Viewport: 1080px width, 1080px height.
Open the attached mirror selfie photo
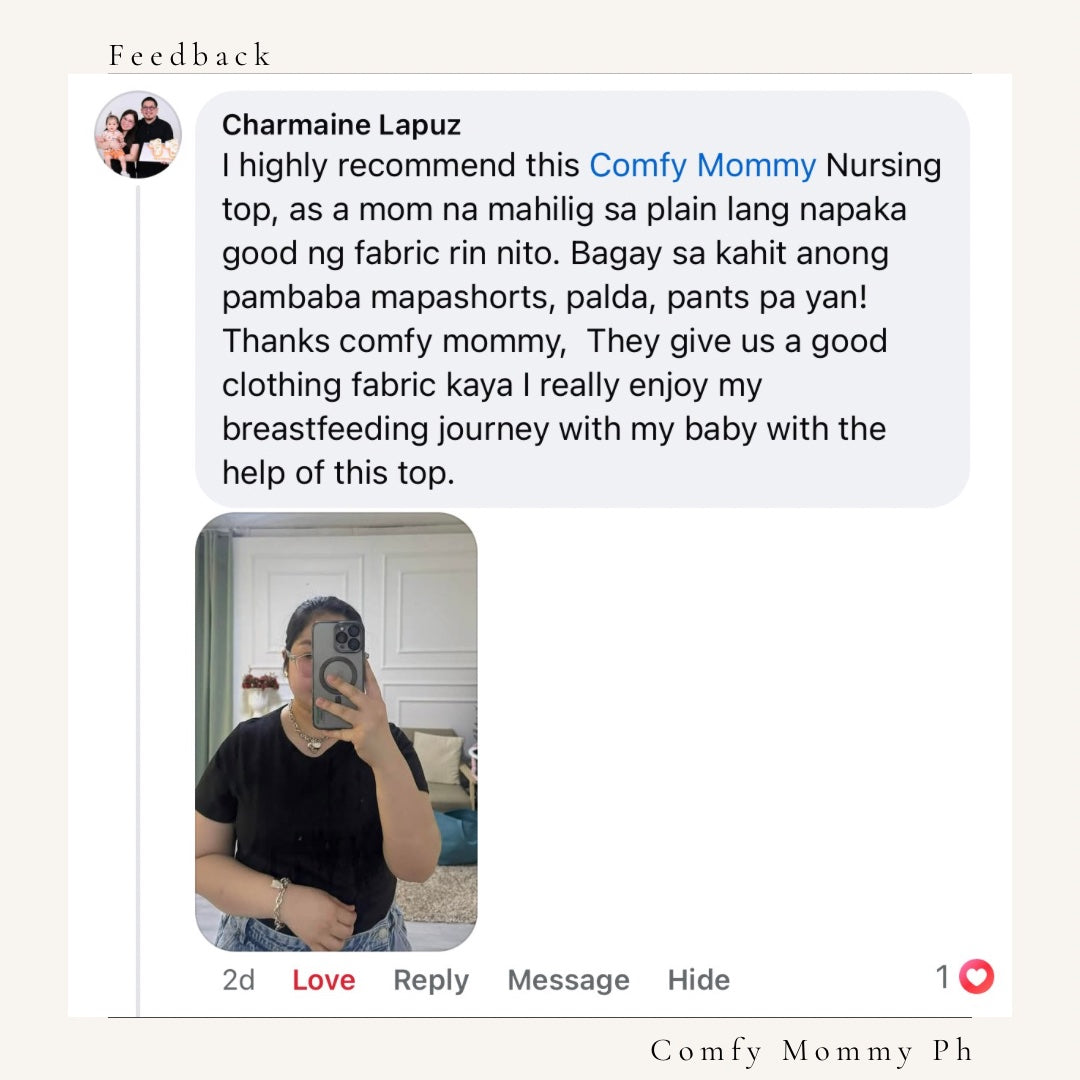click(x=336, y=732)
